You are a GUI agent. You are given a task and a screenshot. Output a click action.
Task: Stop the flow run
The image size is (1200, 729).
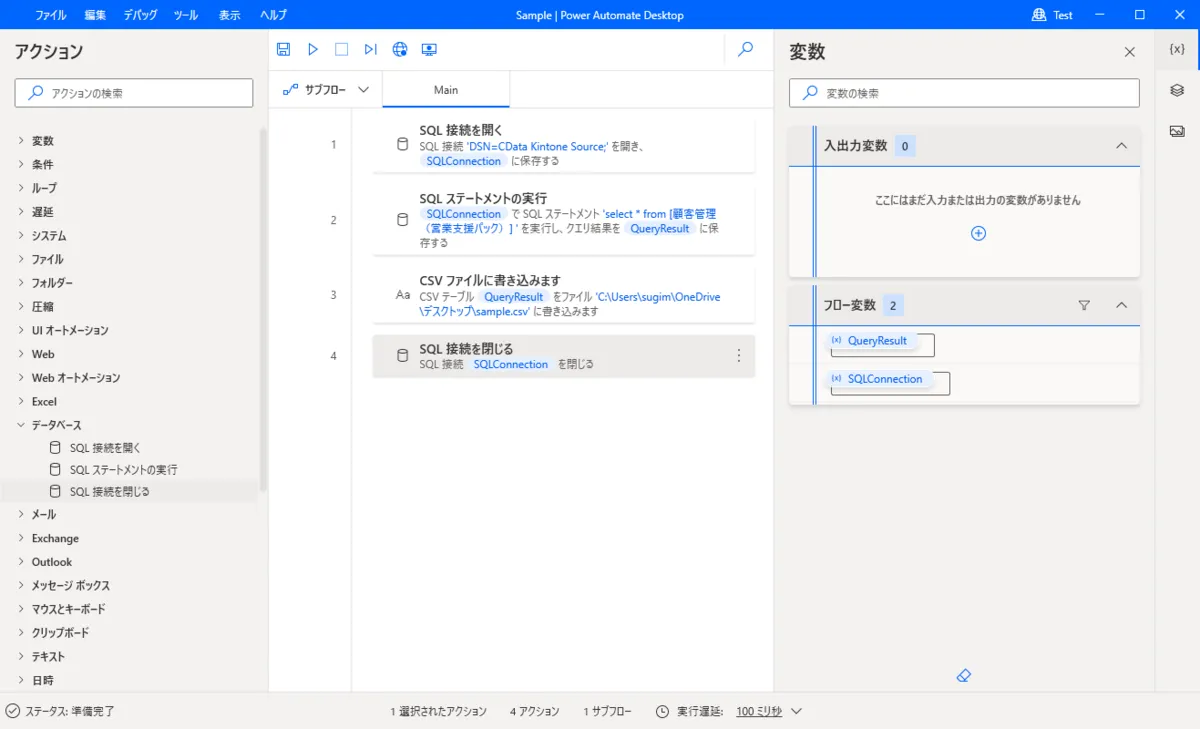341,48
